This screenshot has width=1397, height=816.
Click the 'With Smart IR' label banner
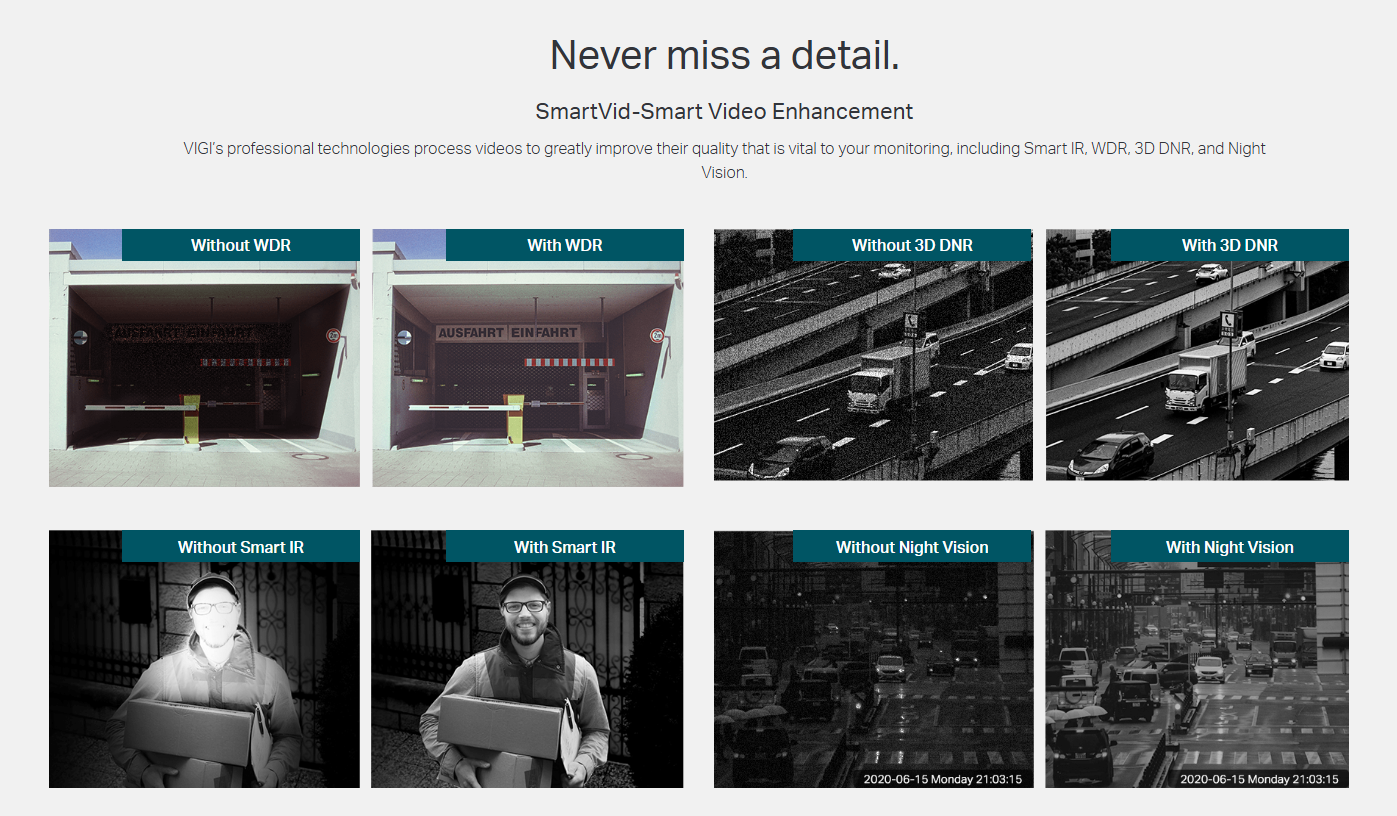(x=564, y=547)
